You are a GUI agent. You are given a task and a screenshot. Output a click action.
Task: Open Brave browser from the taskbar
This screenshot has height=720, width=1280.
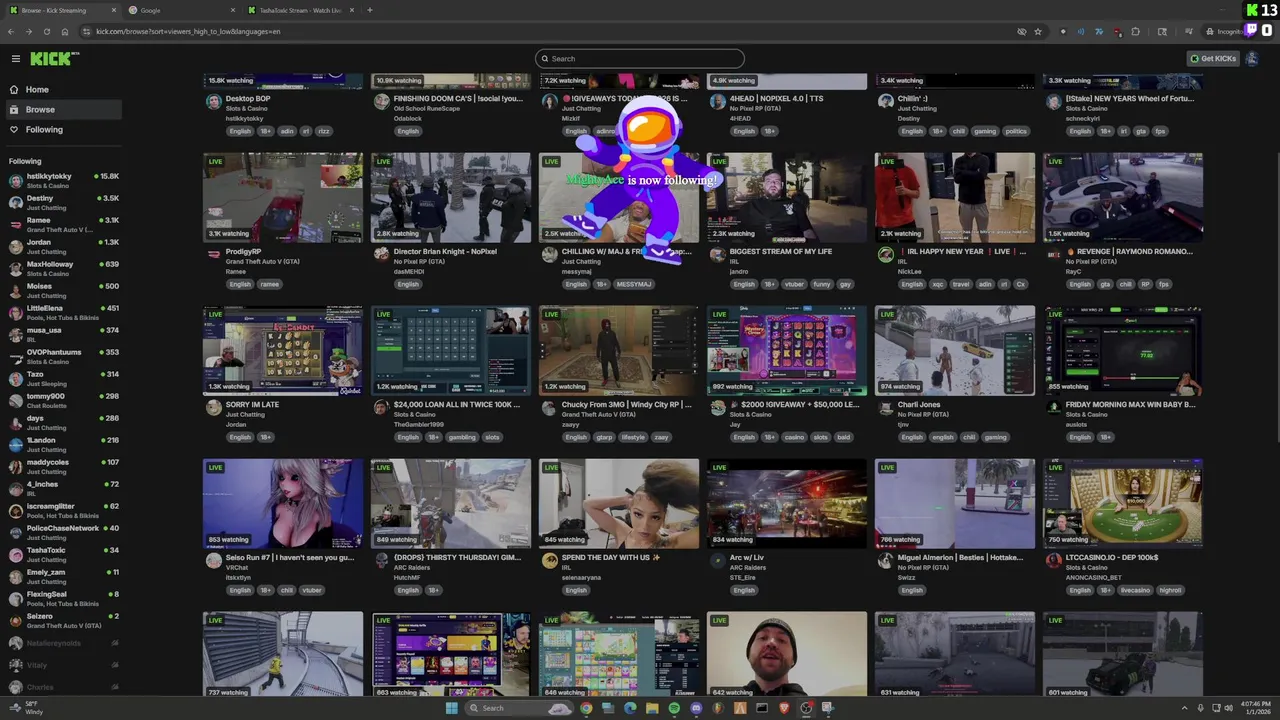click(784, 708)
